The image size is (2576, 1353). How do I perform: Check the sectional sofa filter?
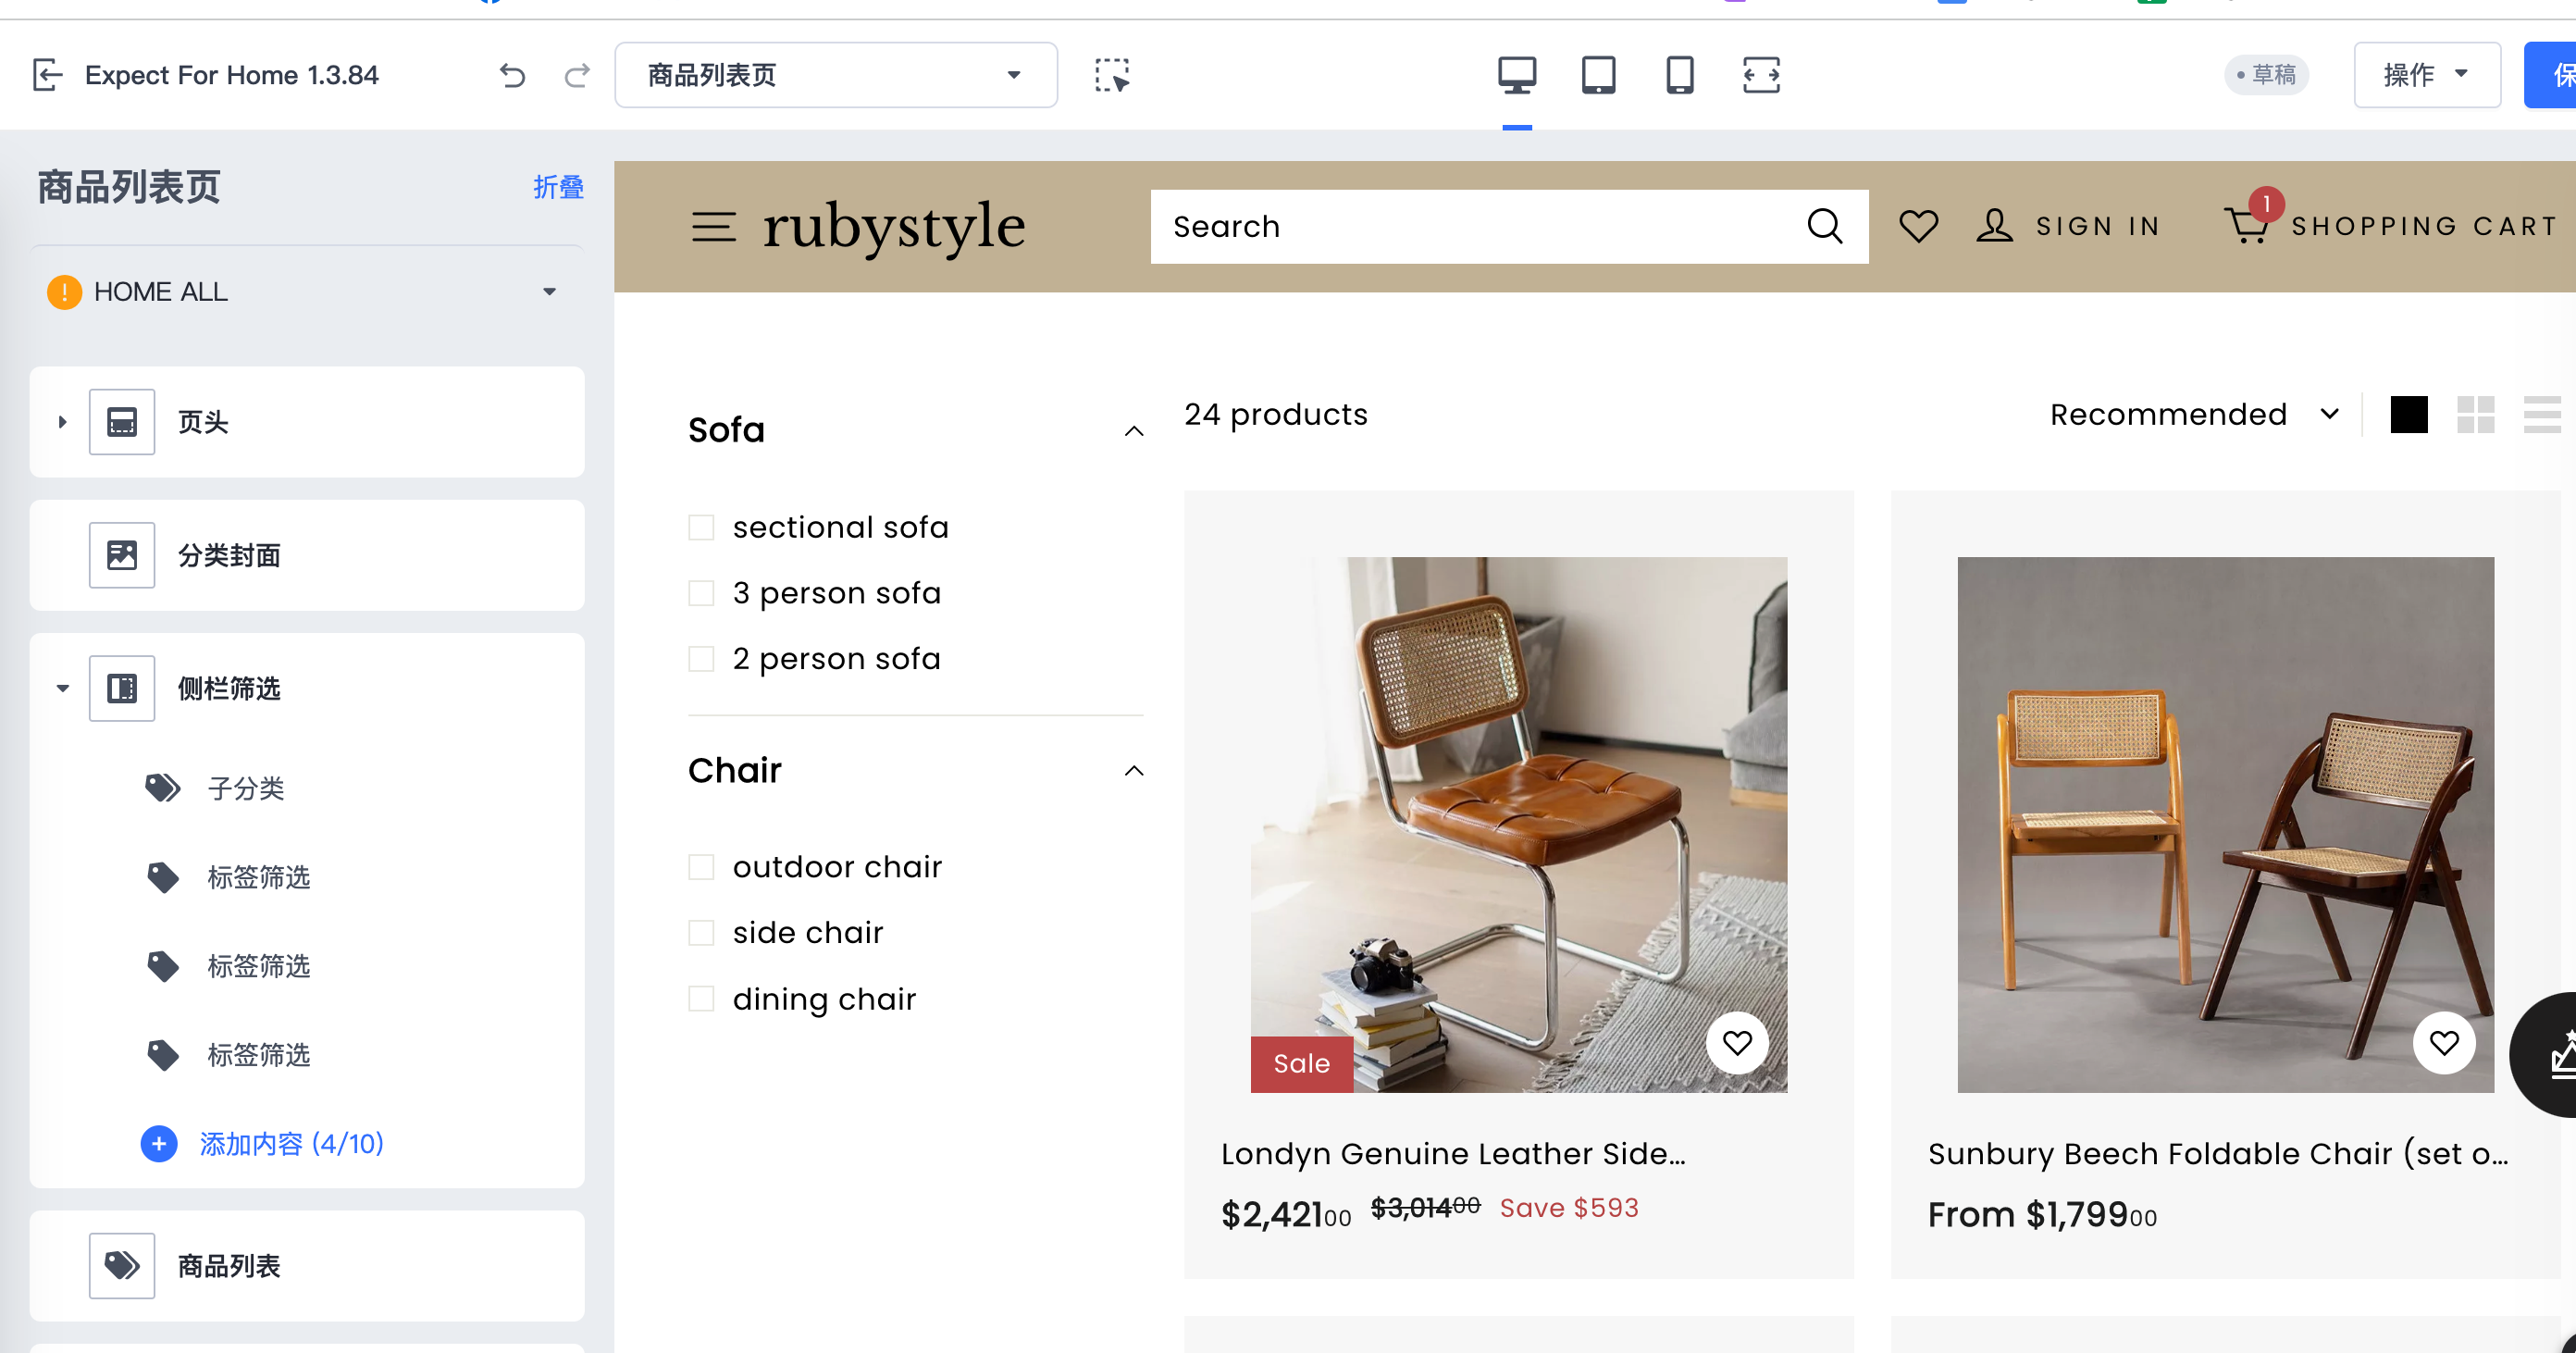point(701,527)
